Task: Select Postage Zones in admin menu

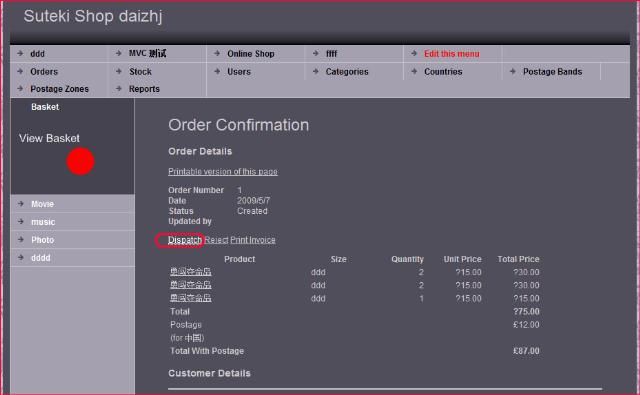Action: (59, 89)
